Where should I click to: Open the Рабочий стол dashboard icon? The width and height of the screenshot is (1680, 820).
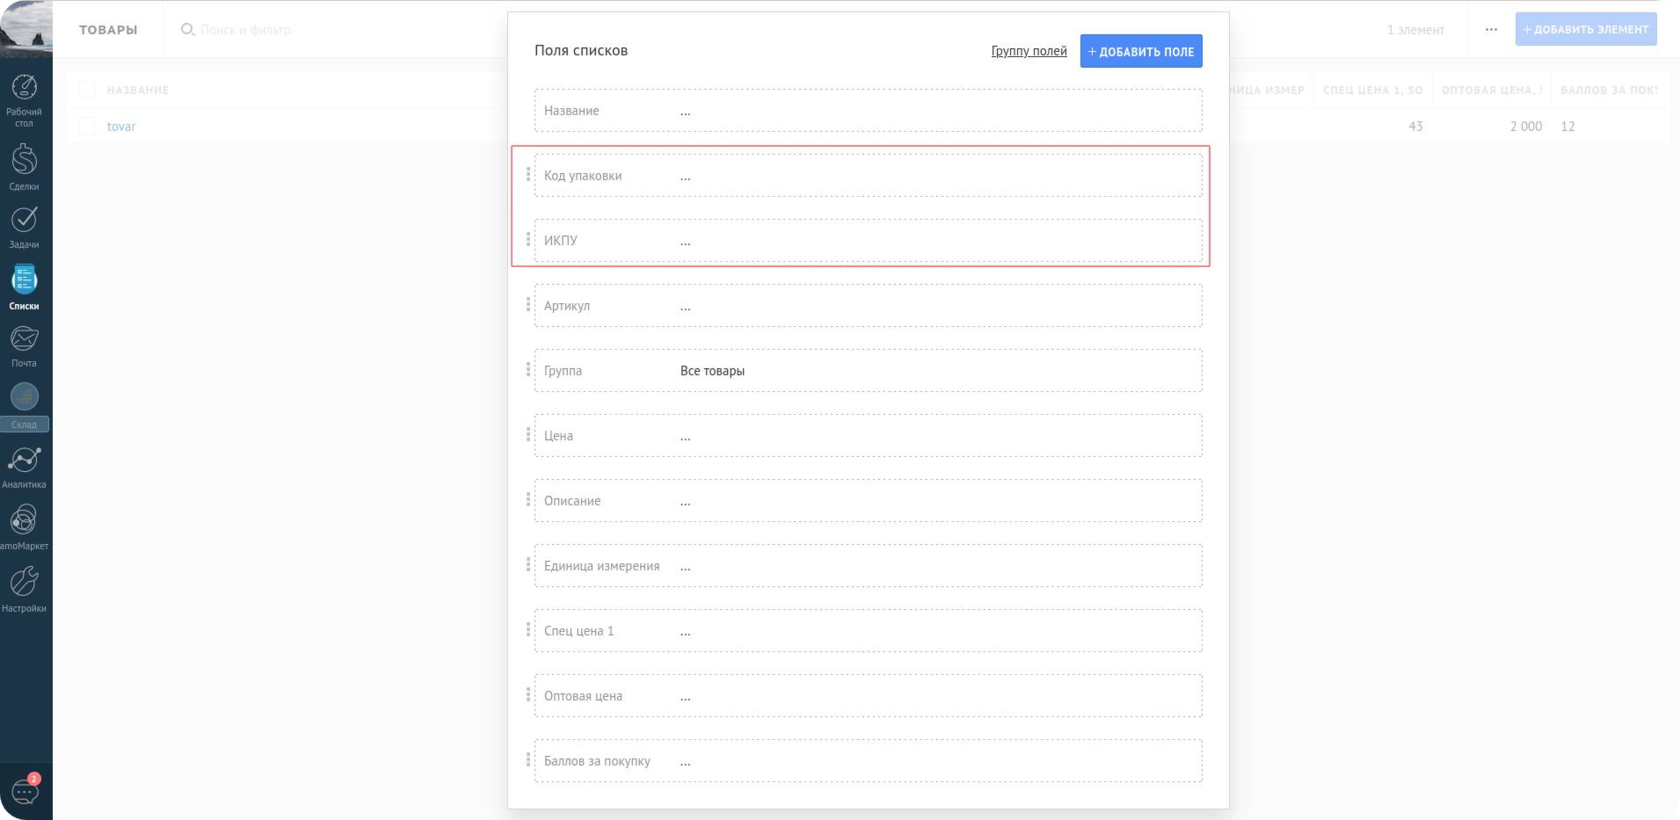[x=24, y=99]
